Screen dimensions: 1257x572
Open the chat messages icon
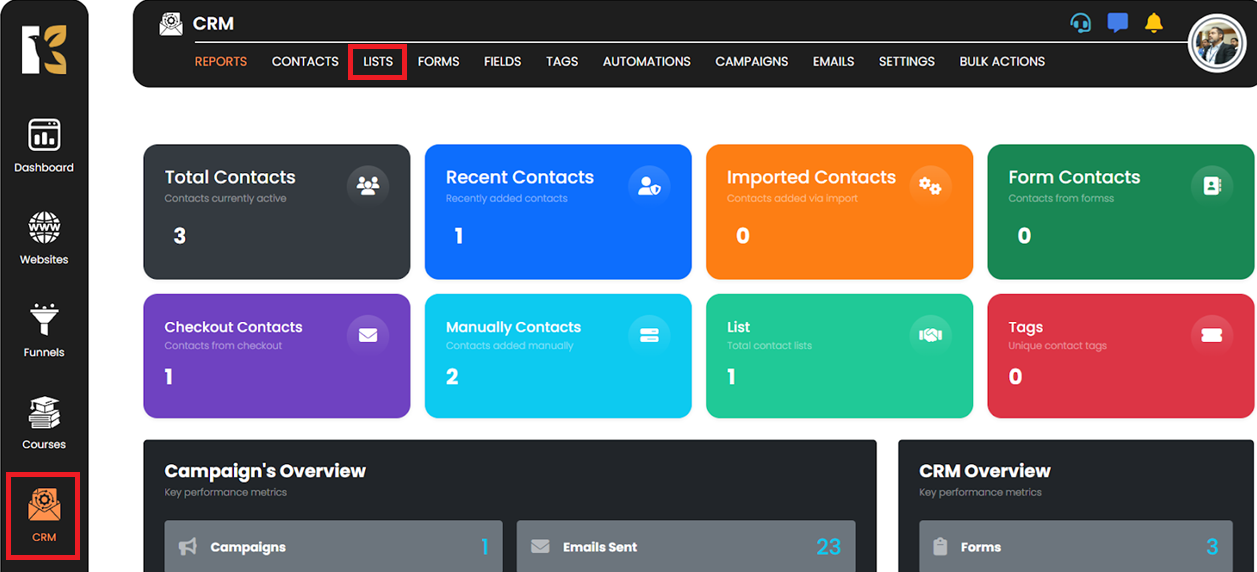(x=1118, y=23)
